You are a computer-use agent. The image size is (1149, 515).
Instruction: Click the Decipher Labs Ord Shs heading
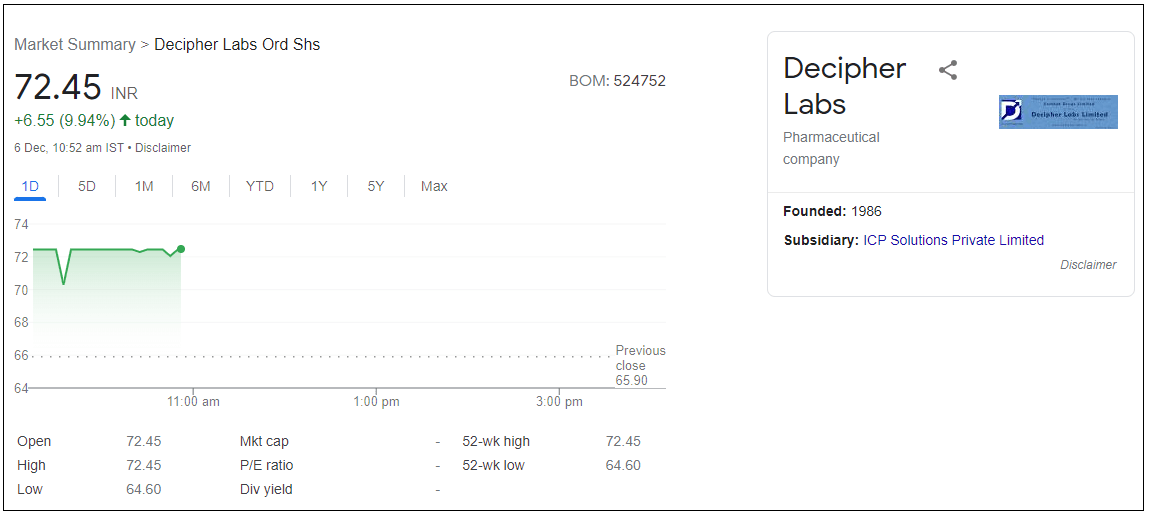pos(237,44)
